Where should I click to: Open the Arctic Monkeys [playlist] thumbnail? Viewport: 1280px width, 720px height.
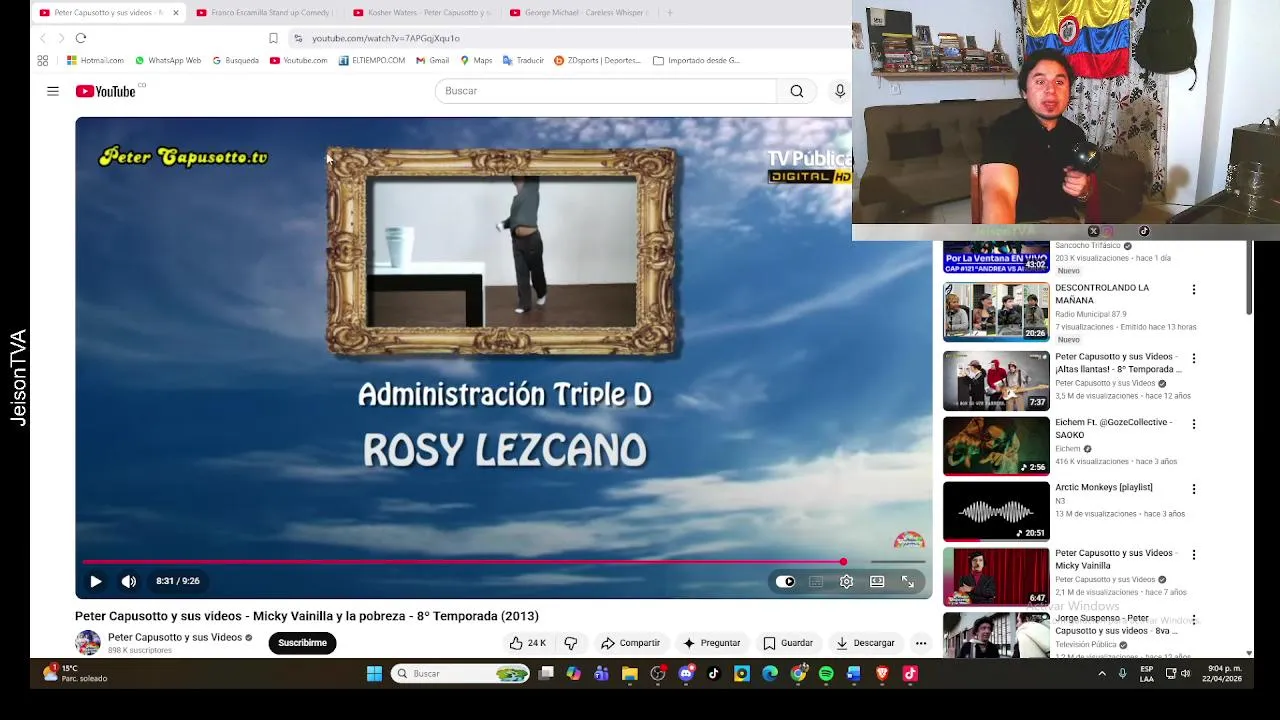pyautogui.click(x=996, y=511)
